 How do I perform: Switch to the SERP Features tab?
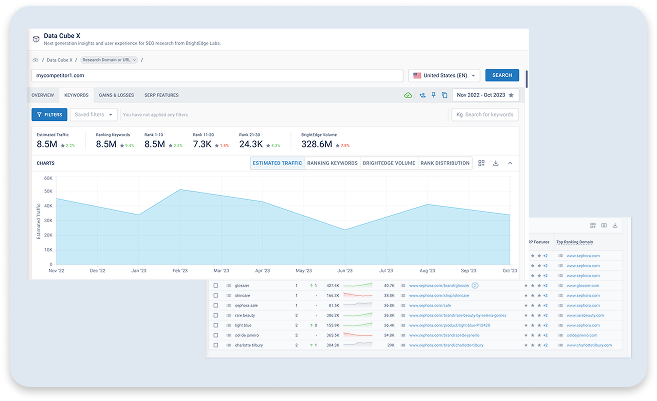[162, 95]
